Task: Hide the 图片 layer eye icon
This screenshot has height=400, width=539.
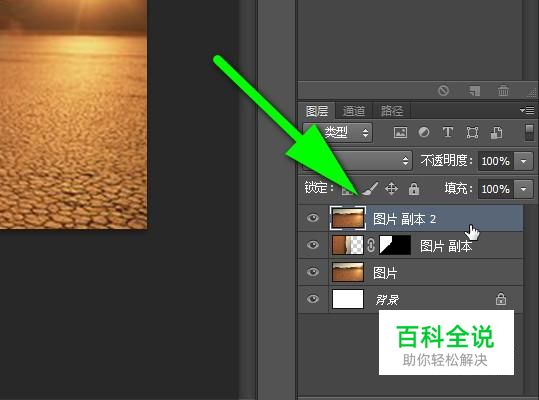Action: pos(313,272)
